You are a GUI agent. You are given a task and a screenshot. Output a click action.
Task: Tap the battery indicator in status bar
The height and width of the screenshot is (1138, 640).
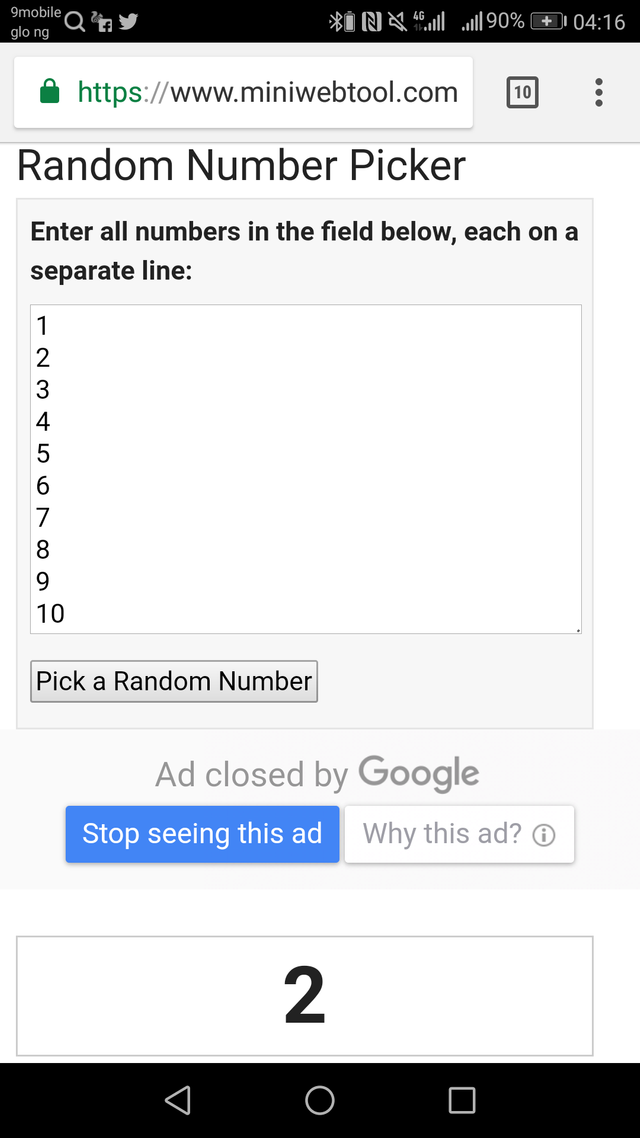pos(548,21)
